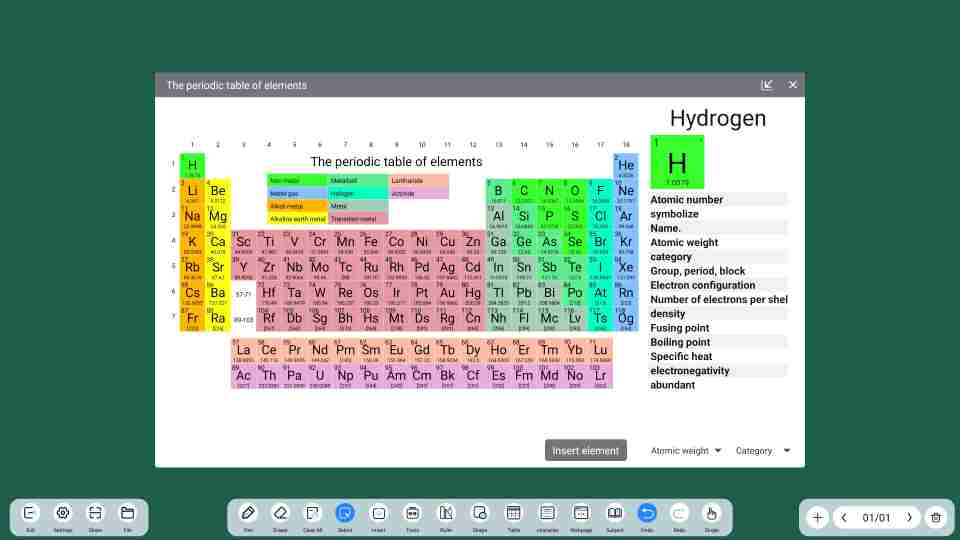Click the Non-metal green legend swatch
The width and height of the screenshot is (960, 540).
(297, 181)
